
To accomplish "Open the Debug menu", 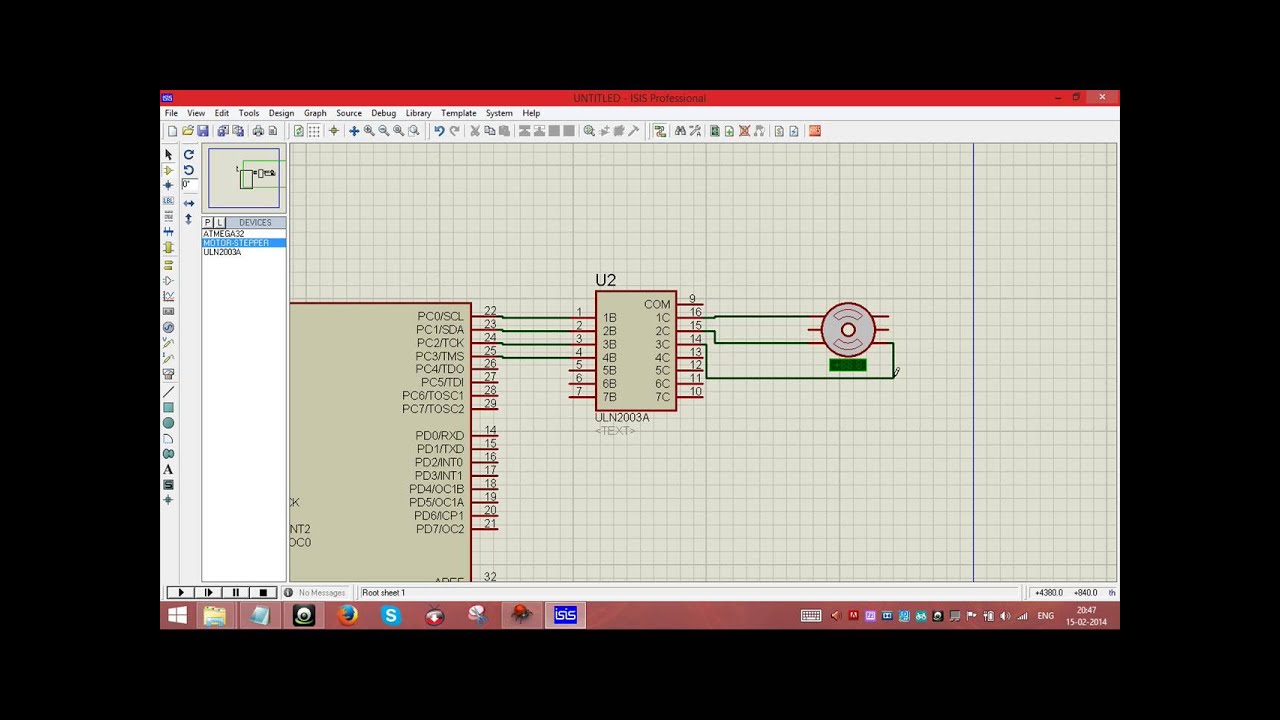I will click(383, 113).
